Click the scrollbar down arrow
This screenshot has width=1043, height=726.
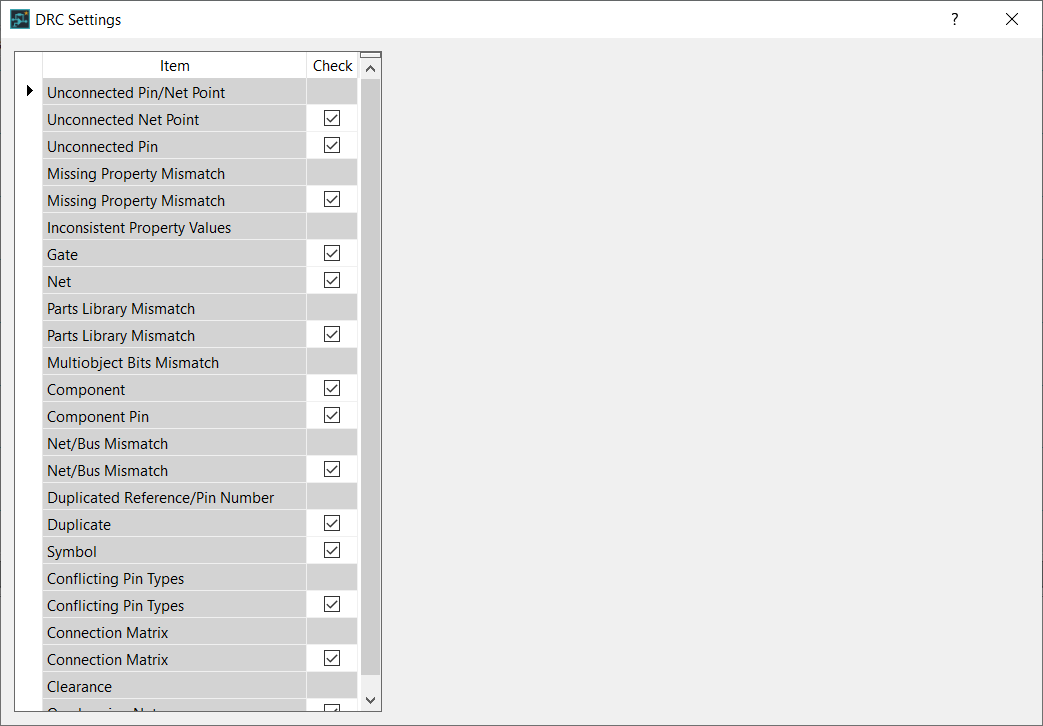click(371, 700)
